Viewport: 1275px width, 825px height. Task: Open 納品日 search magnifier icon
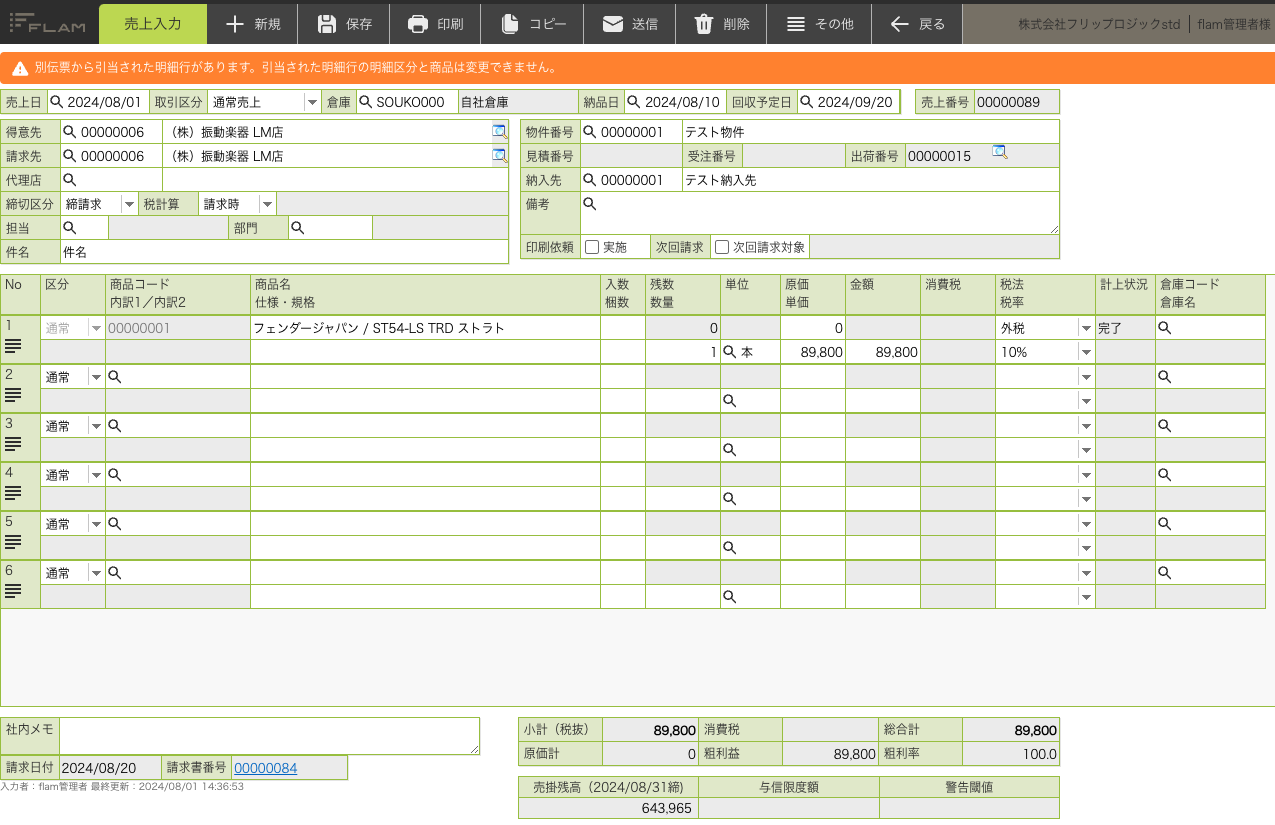[633, 102]
